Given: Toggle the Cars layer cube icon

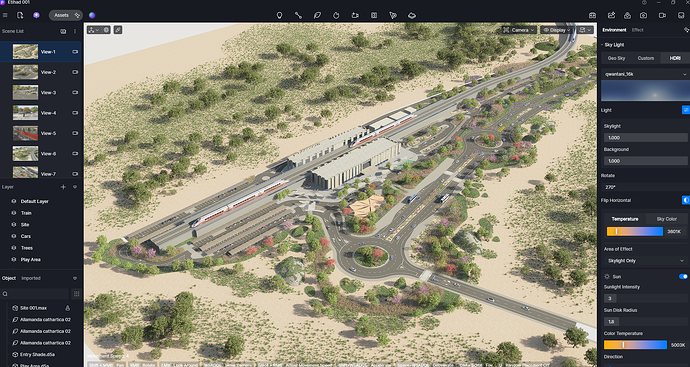Looking at the screenshot, I should (x=13, y=236).
